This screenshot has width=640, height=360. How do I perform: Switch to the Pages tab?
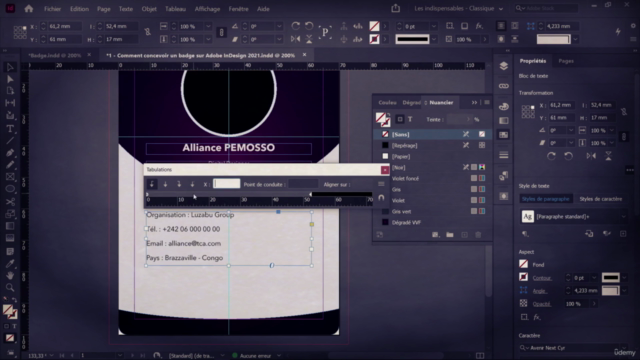pos(566,61)
